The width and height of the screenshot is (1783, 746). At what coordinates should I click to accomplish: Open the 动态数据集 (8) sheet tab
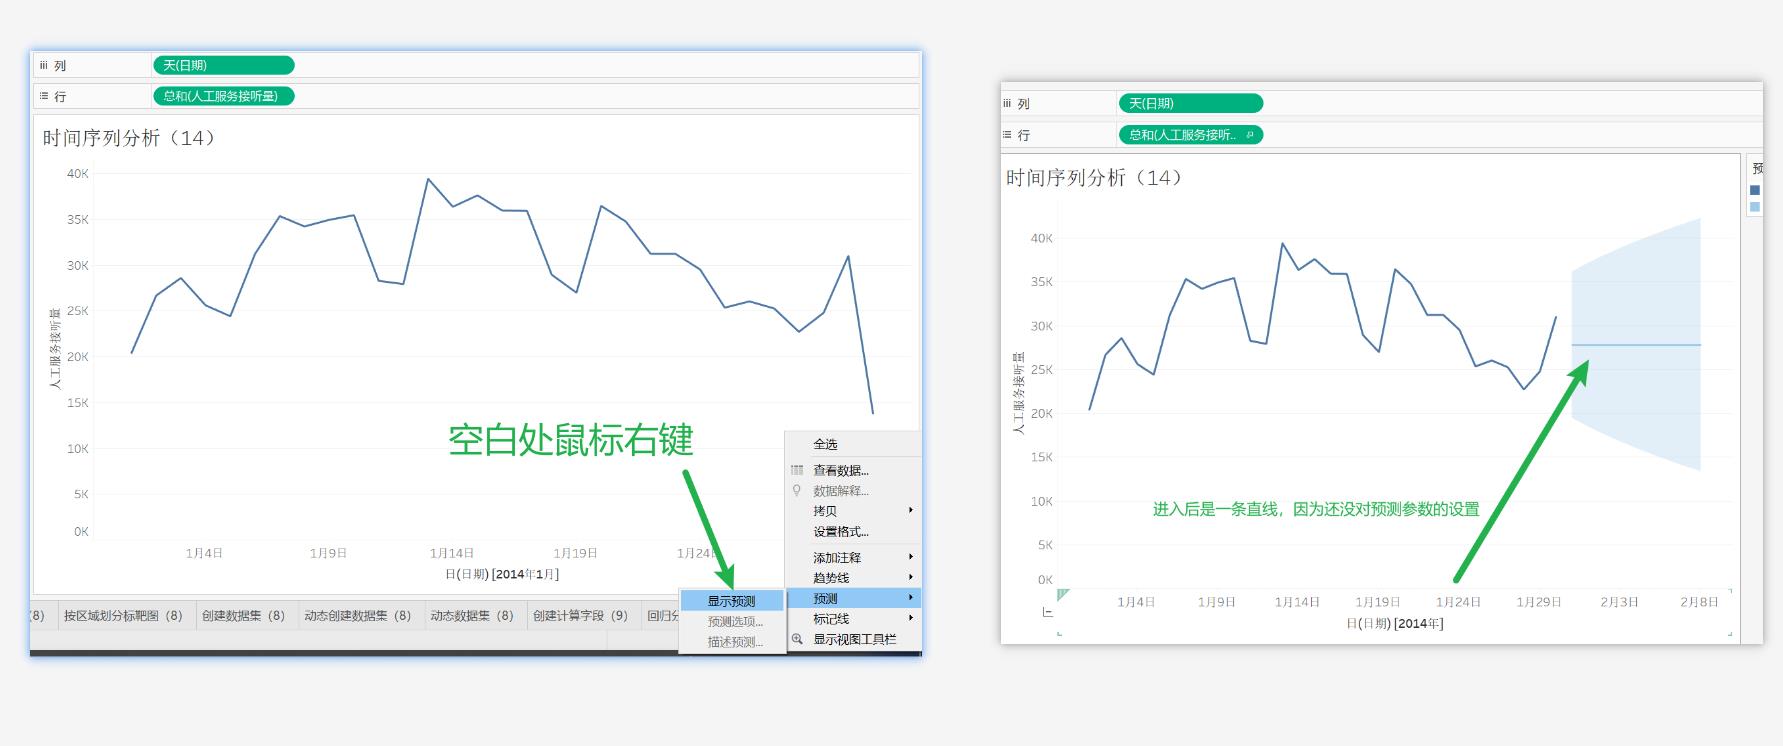tap(472, 615)
